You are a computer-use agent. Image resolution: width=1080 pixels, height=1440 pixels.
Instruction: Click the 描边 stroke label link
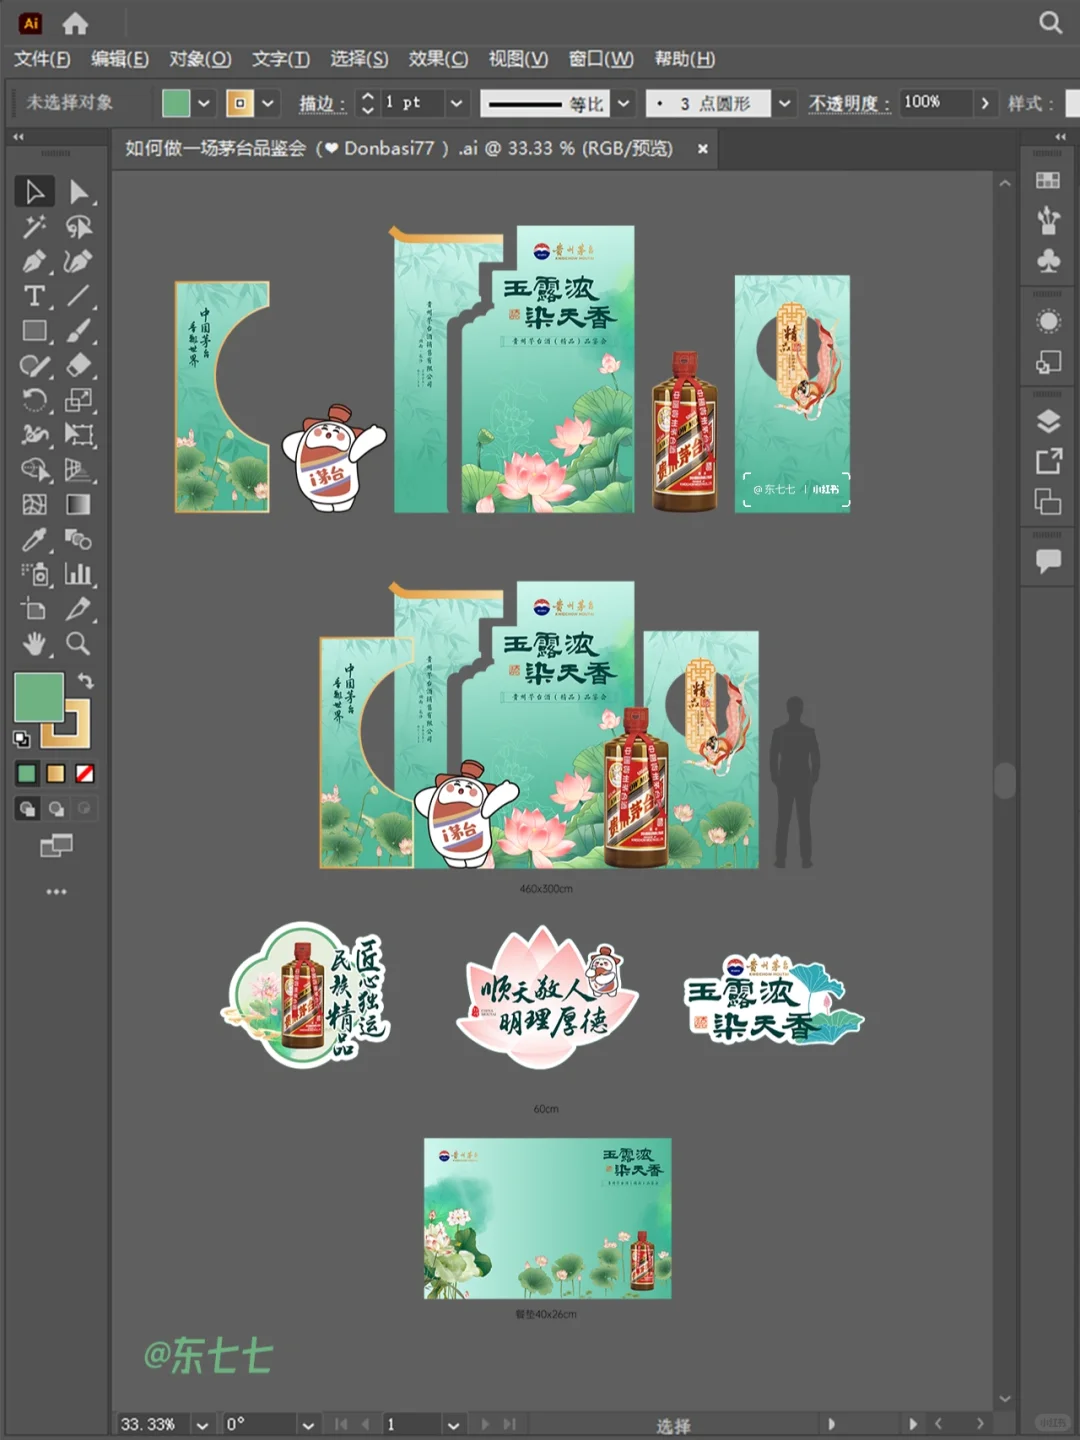321,103
